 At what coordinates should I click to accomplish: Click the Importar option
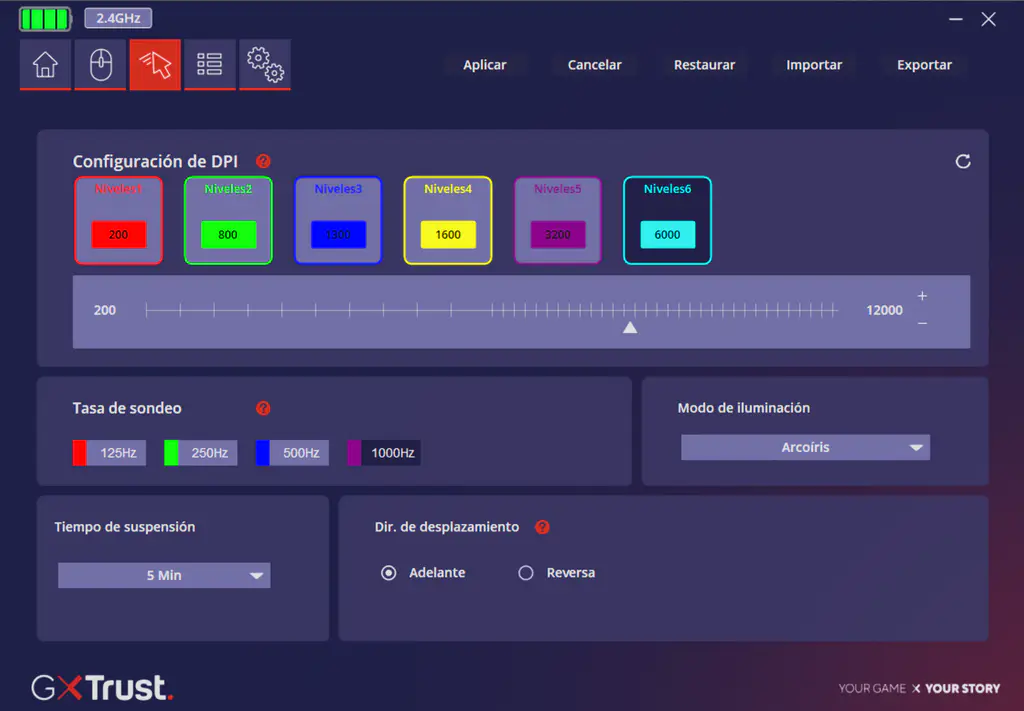tap(814, 65)
